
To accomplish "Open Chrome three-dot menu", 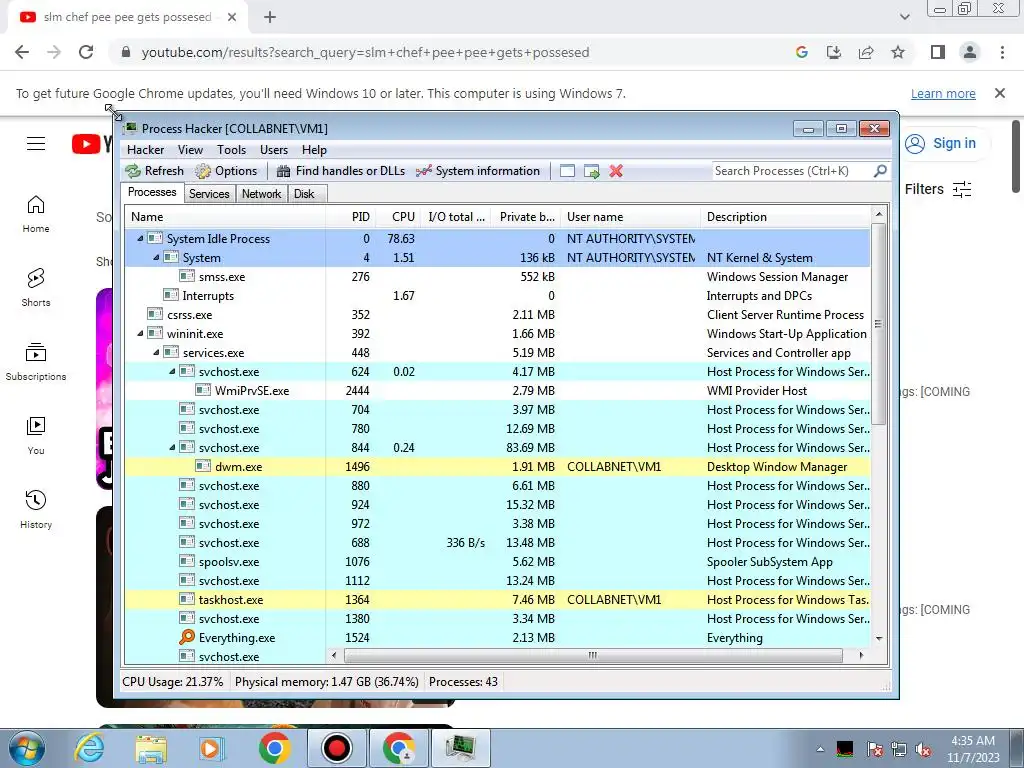I will [x=1002, y=52].
